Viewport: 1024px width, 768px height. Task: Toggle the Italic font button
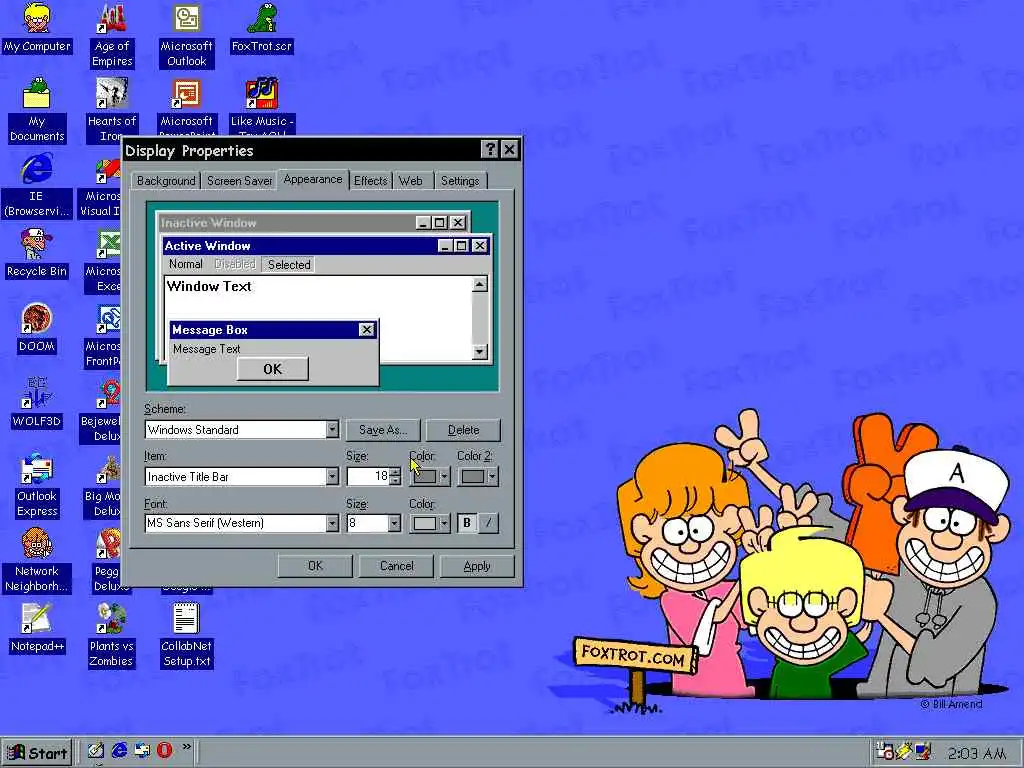488,523
